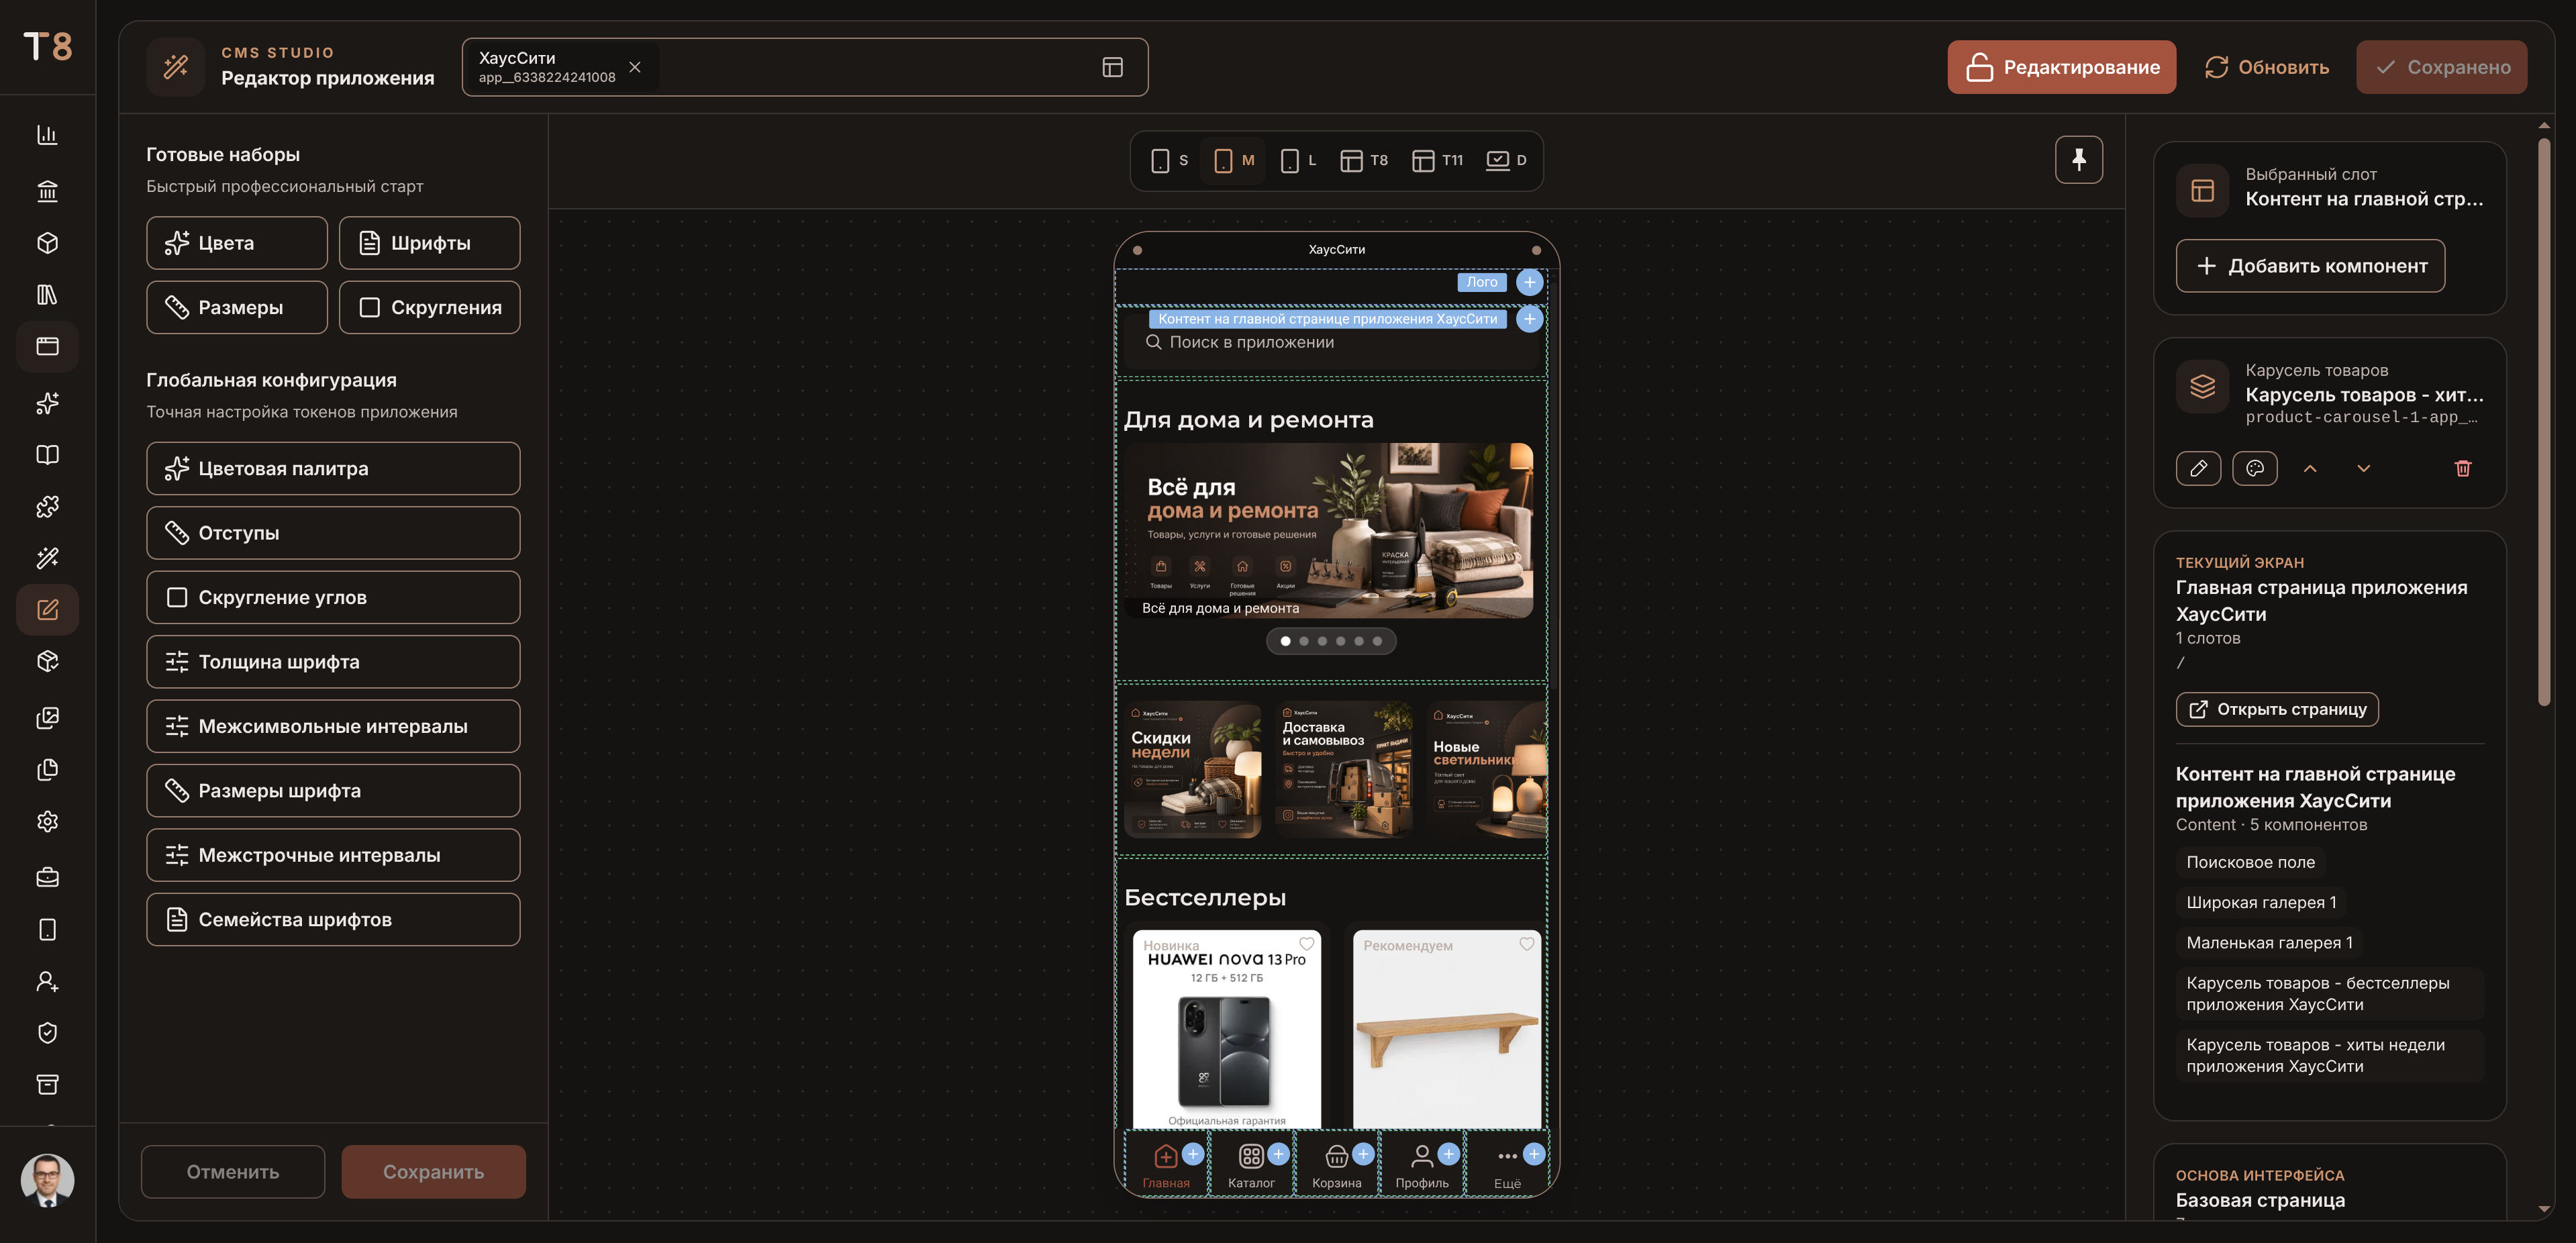Open Открыть страницу link button

pos(2277,709)
